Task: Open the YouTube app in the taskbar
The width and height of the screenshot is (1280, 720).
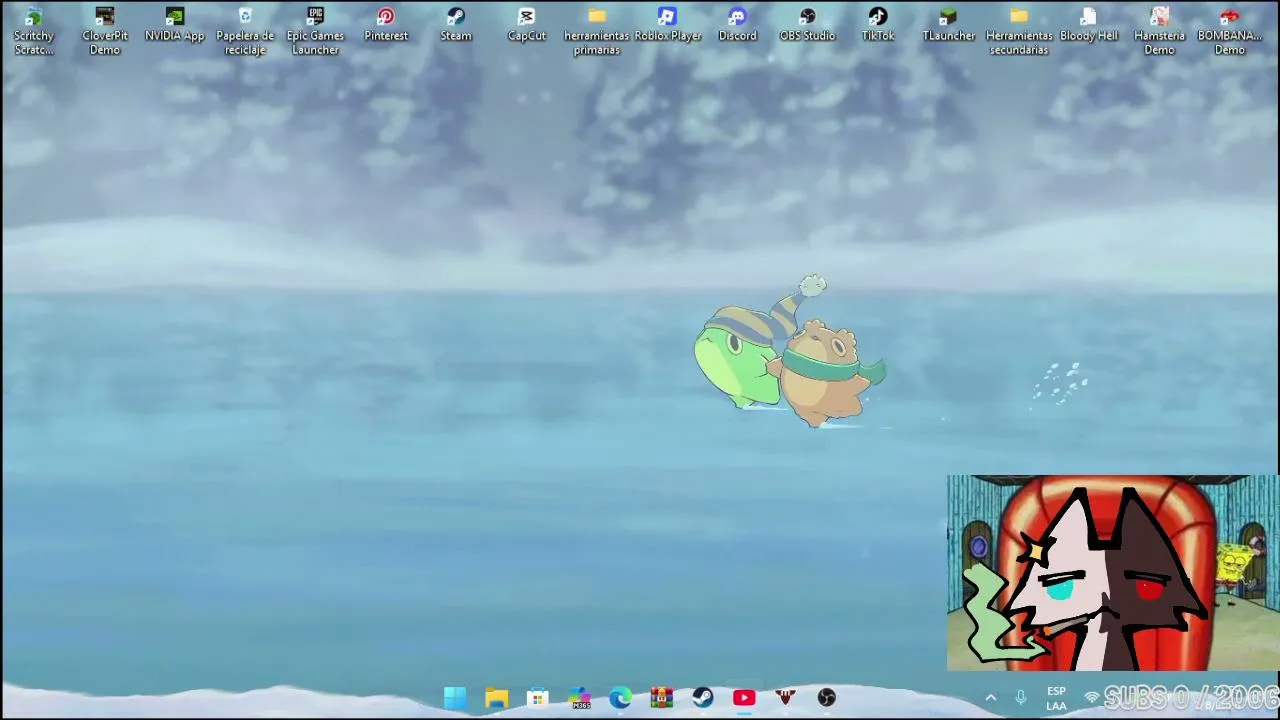Action: click(744, 697)
